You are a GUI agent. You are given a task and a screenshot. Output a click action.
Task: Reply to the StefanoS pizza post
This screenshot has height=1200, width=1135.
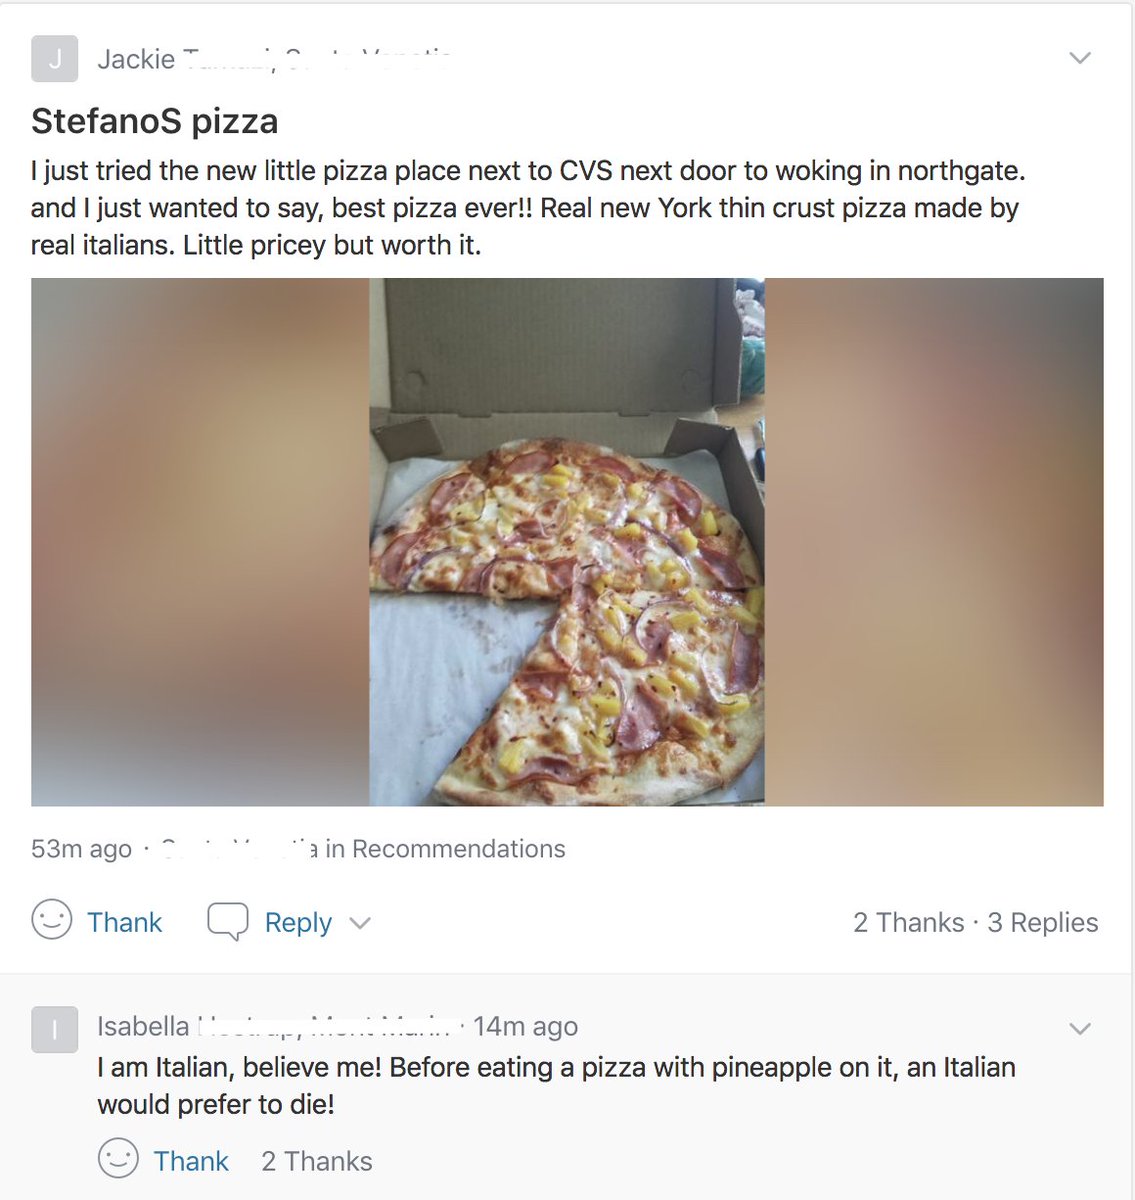click(x=298, y=922)
